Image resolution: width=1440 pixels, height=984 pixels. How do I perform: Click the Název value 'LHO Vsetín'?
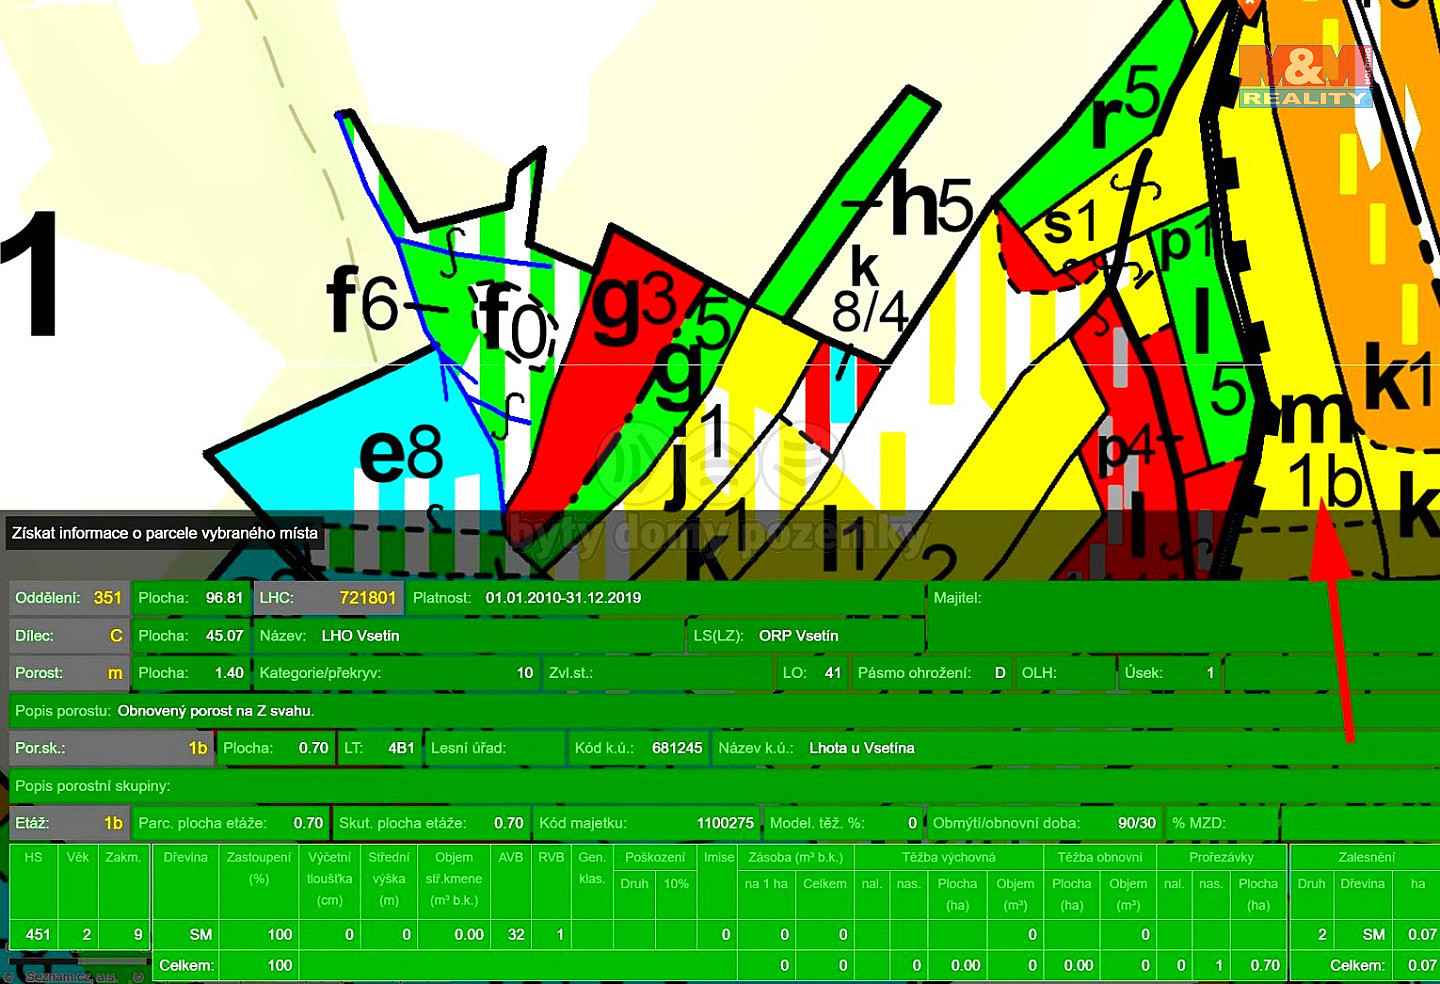click(360, 636)
